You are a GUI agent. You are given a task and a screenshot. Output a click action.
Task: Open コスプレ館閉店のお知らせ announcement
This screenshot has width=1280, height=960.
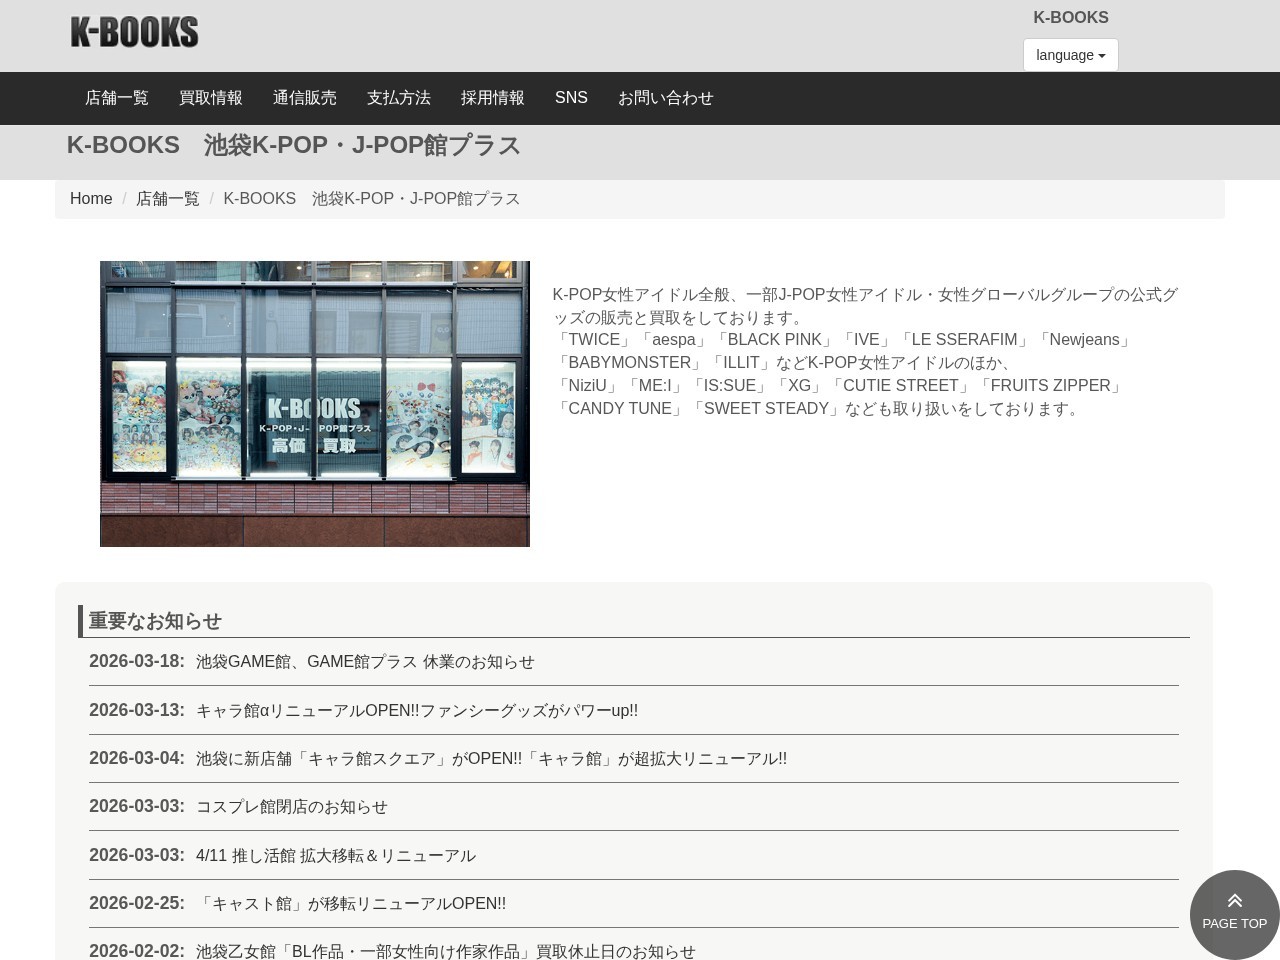[291, 806]
